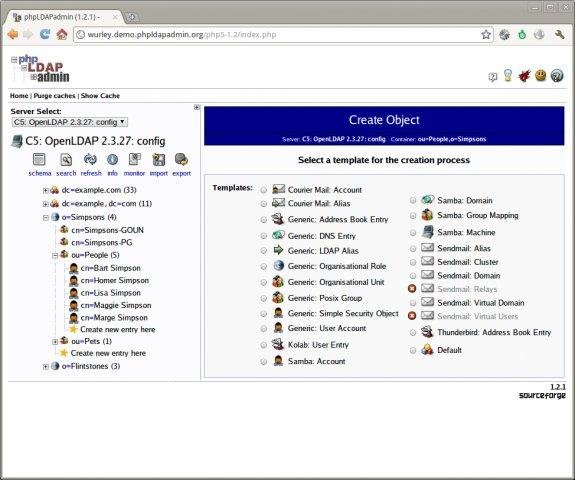
Task: Click the red bug report icon
Action: coord(524,76)
